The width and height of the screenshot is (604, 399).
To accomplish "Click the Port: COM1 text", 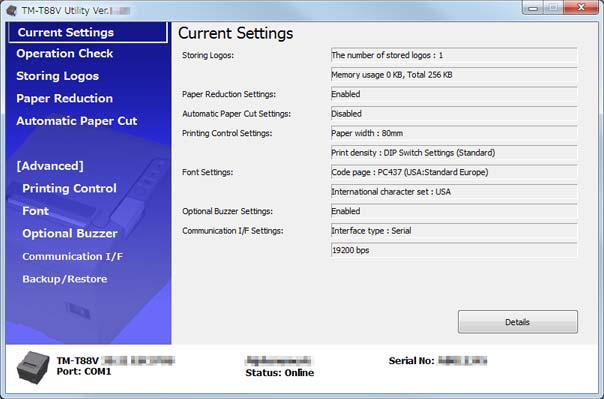I will pos(84,372).
